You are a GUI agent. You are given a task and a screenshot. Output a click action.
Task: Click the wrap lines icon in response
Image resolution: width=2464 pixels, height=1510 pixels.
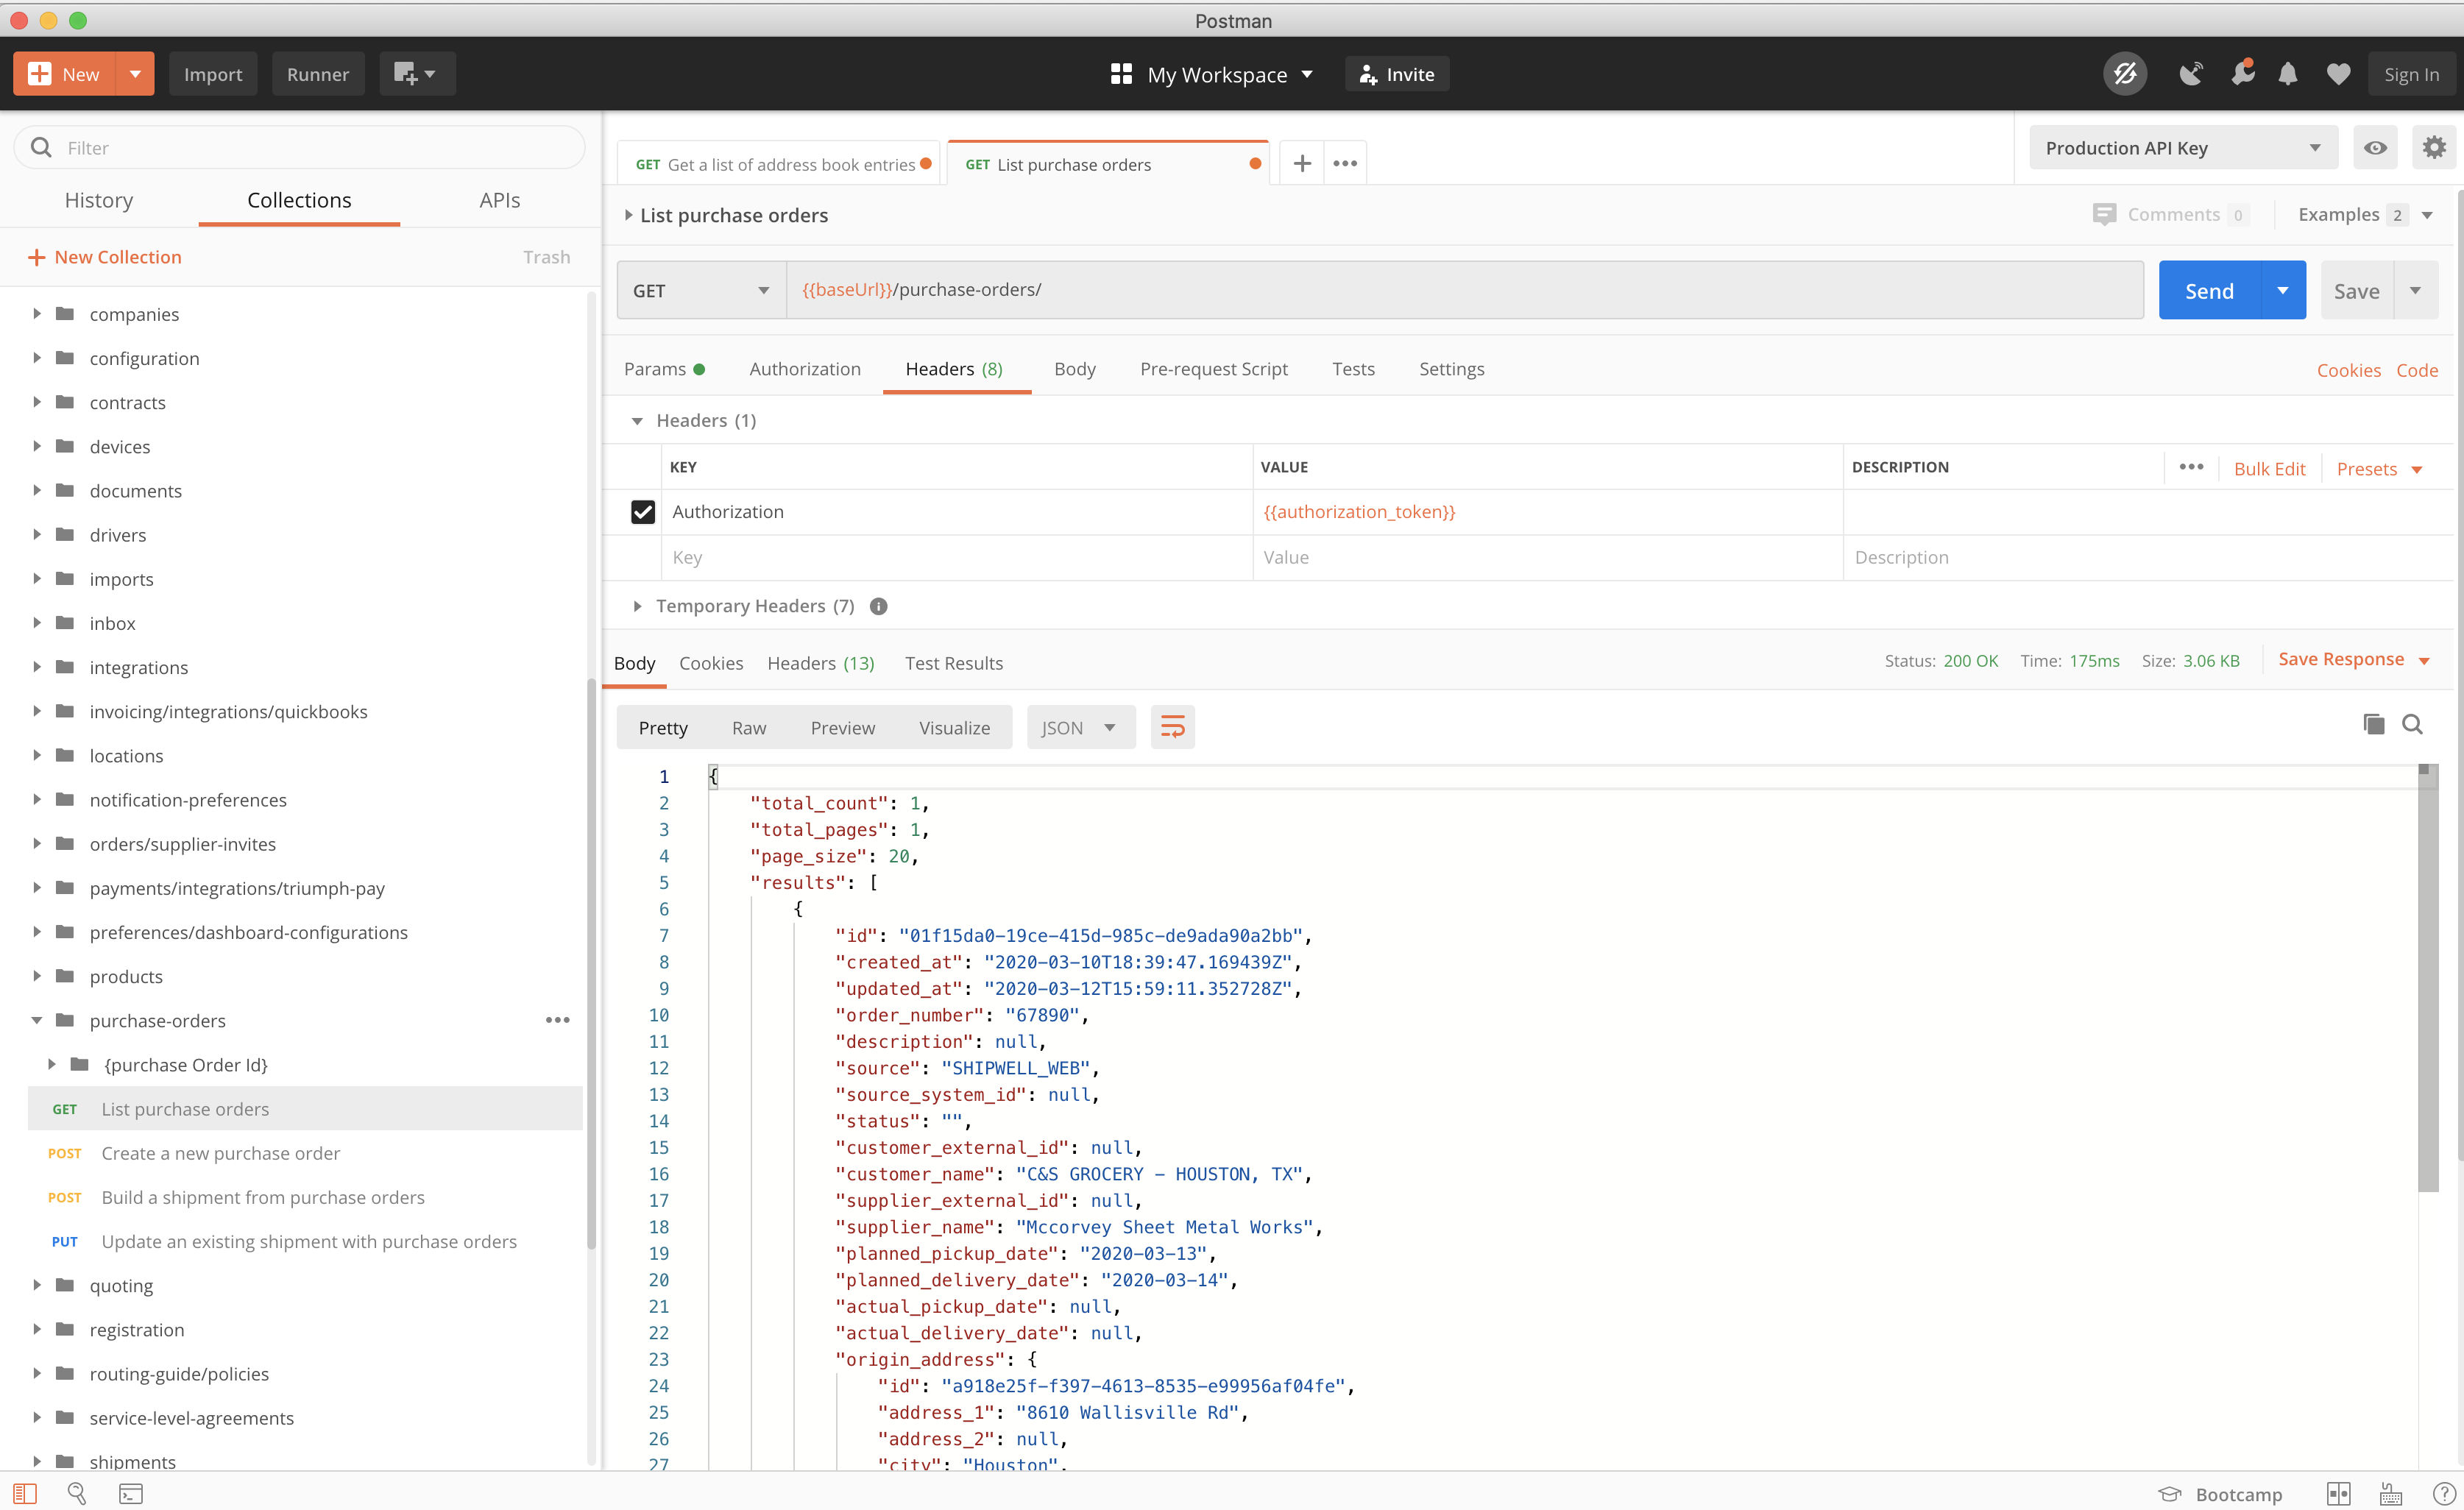[1172, 727]
